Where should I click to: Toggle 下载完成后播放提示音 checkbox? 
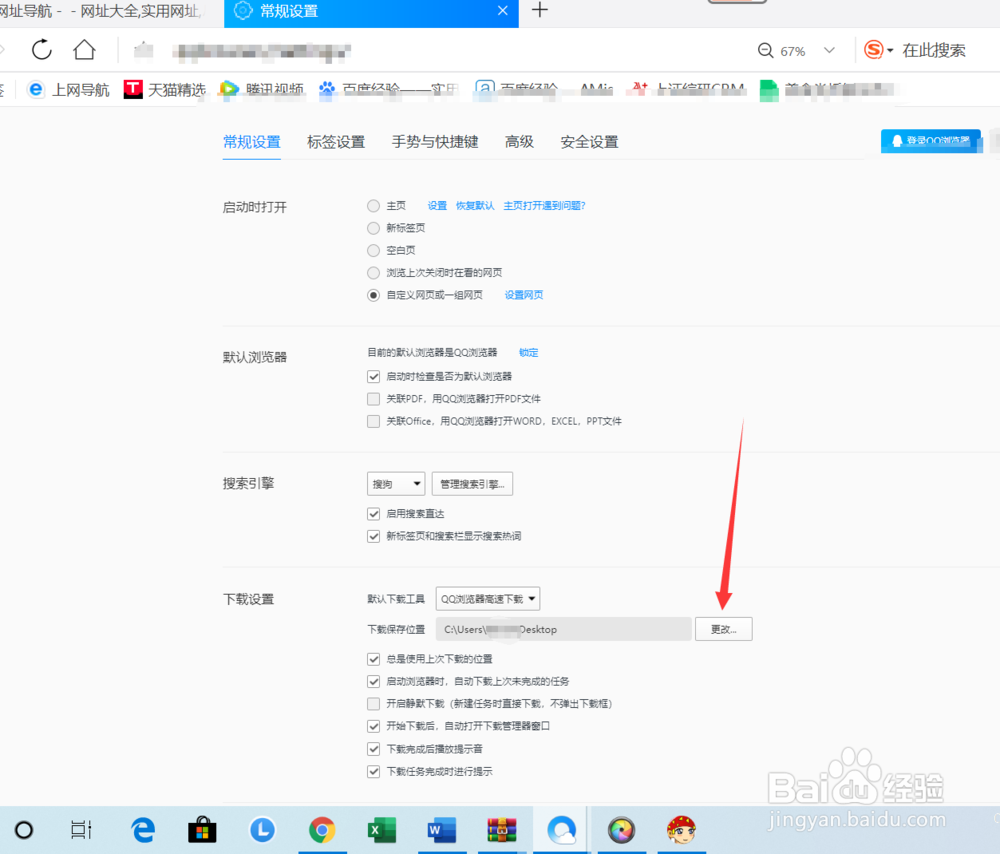[x=374, y=749]
